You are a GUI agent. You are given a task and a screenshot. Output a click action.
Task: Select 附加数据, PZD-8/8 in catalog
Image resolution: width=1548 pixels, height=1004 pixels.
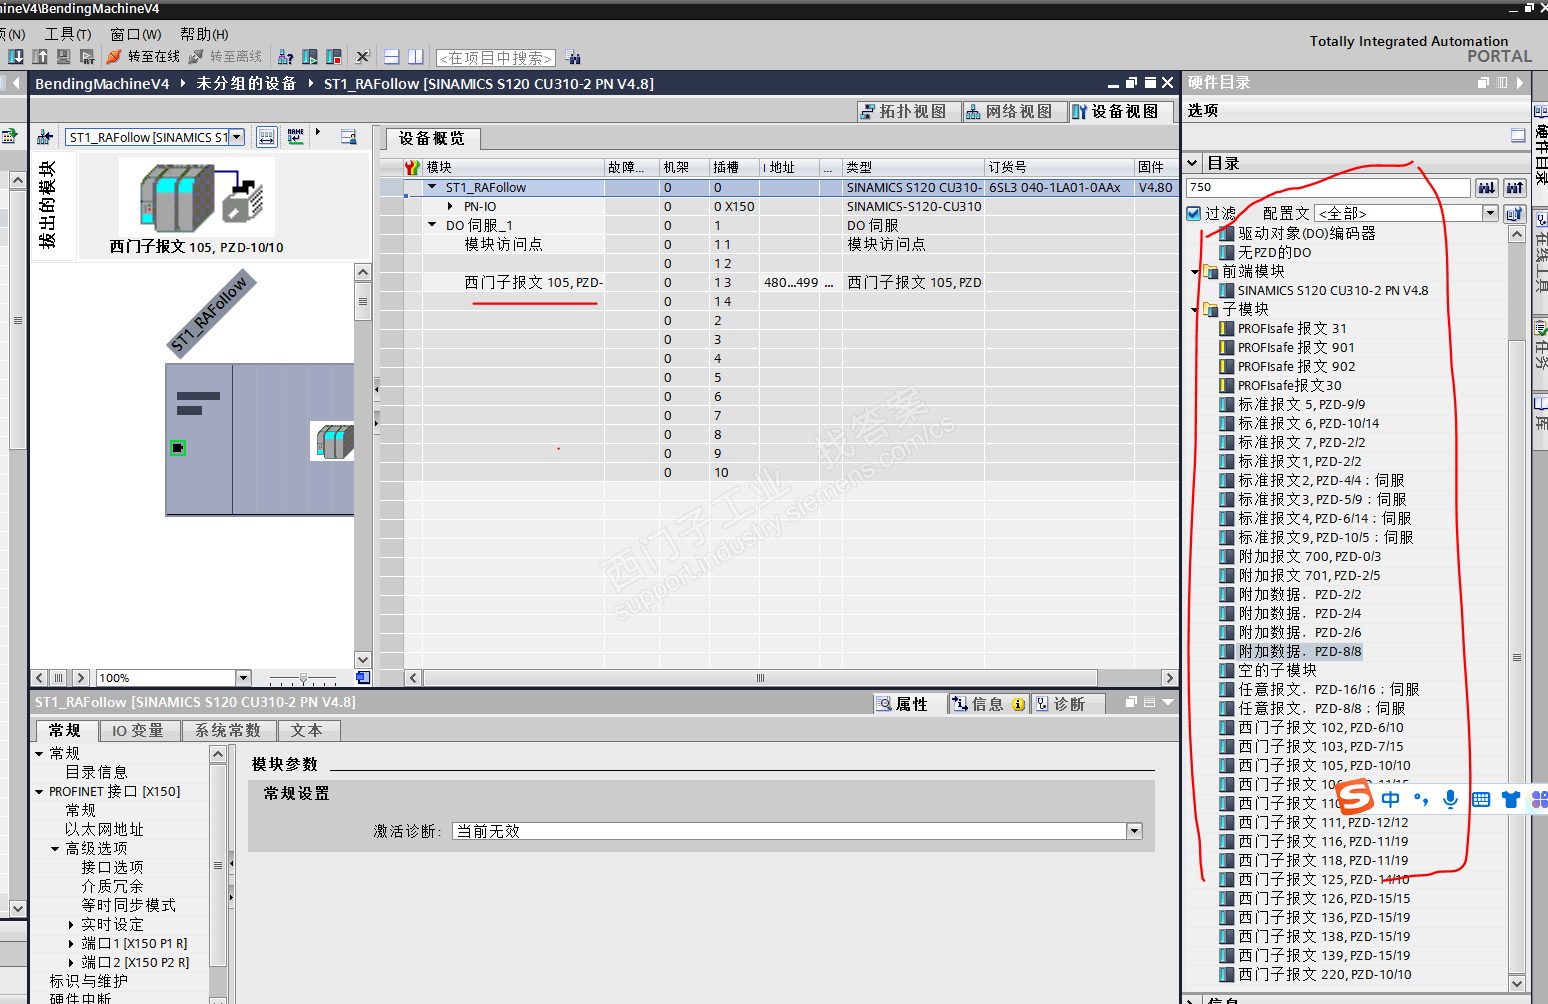coord(1300,652)
